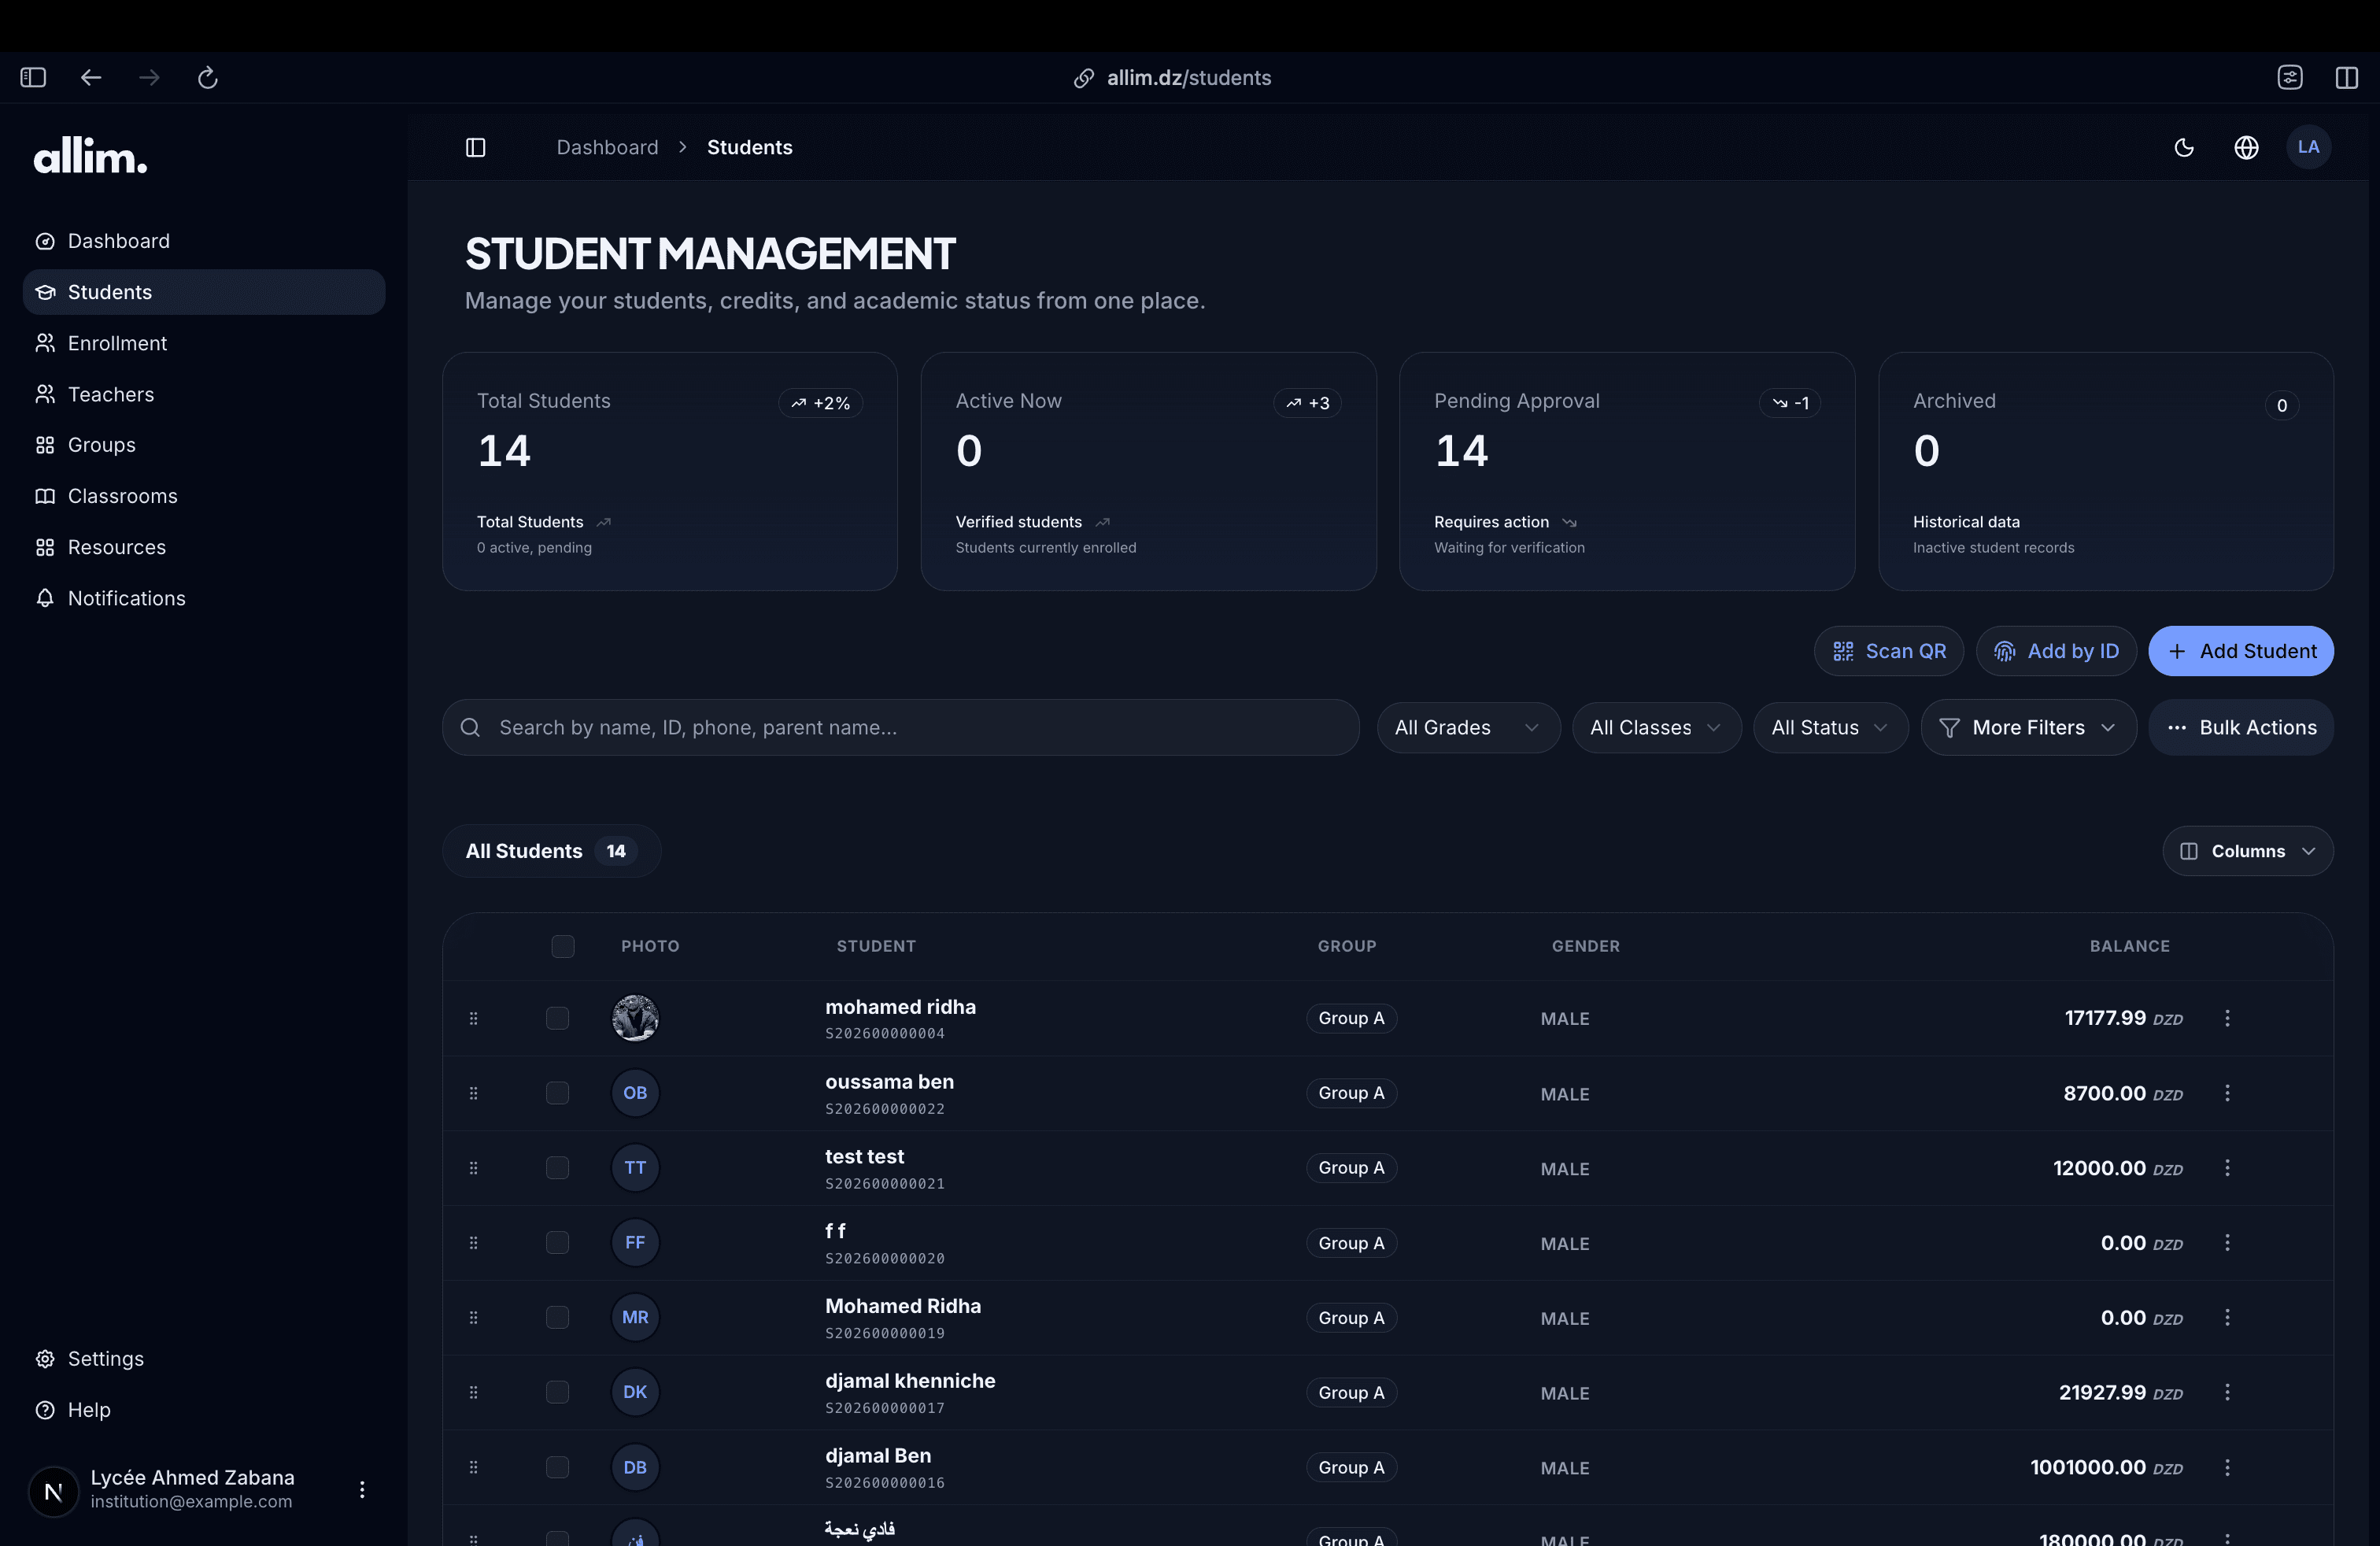Click drag handle of oussama ben row
The width and height of the screenshot is (2380, 1546).
[x=474, y=1093]
